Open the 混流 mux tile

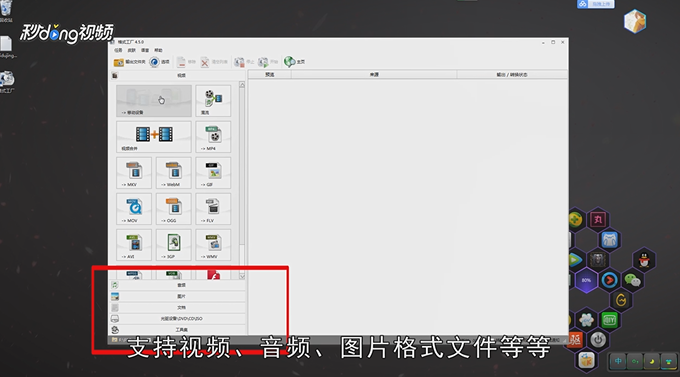click(x=213, y=101)
